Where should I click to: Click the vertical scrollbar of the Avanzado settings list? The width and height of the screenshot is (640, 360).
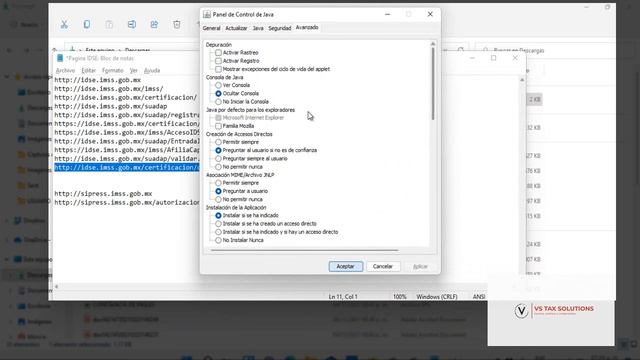tap(433, 84)
